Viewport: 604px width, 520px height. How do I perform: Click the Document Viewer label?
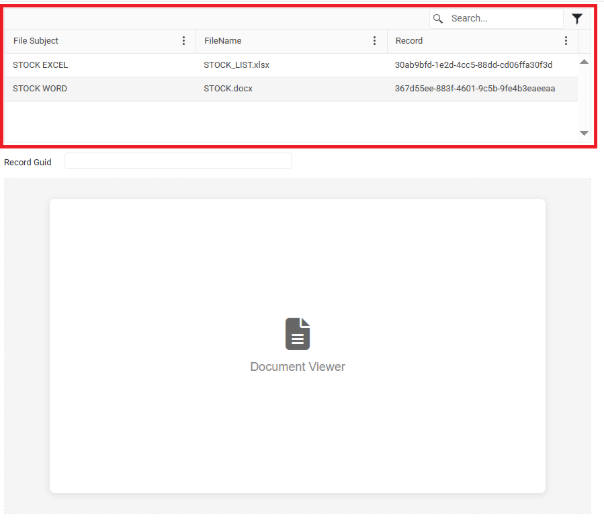(x=297, y=367)
